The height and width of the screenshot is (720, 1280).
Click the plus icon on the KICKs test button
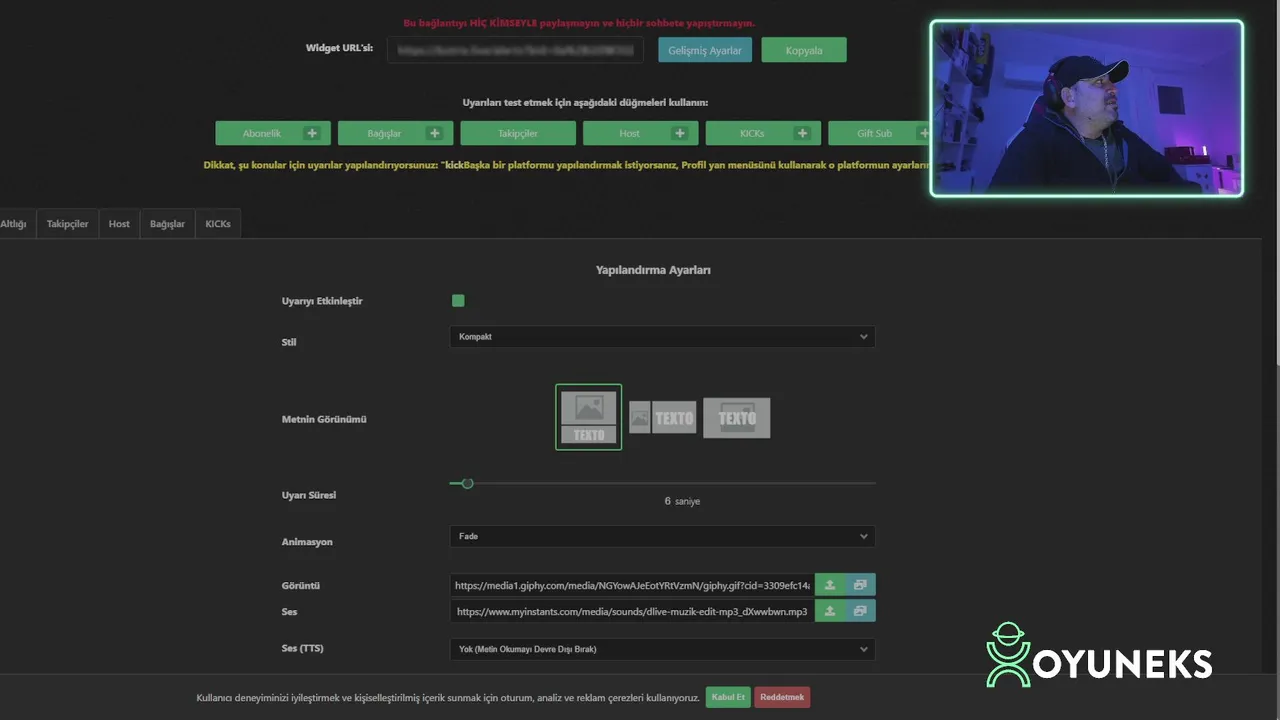click(x=802, y=133)
